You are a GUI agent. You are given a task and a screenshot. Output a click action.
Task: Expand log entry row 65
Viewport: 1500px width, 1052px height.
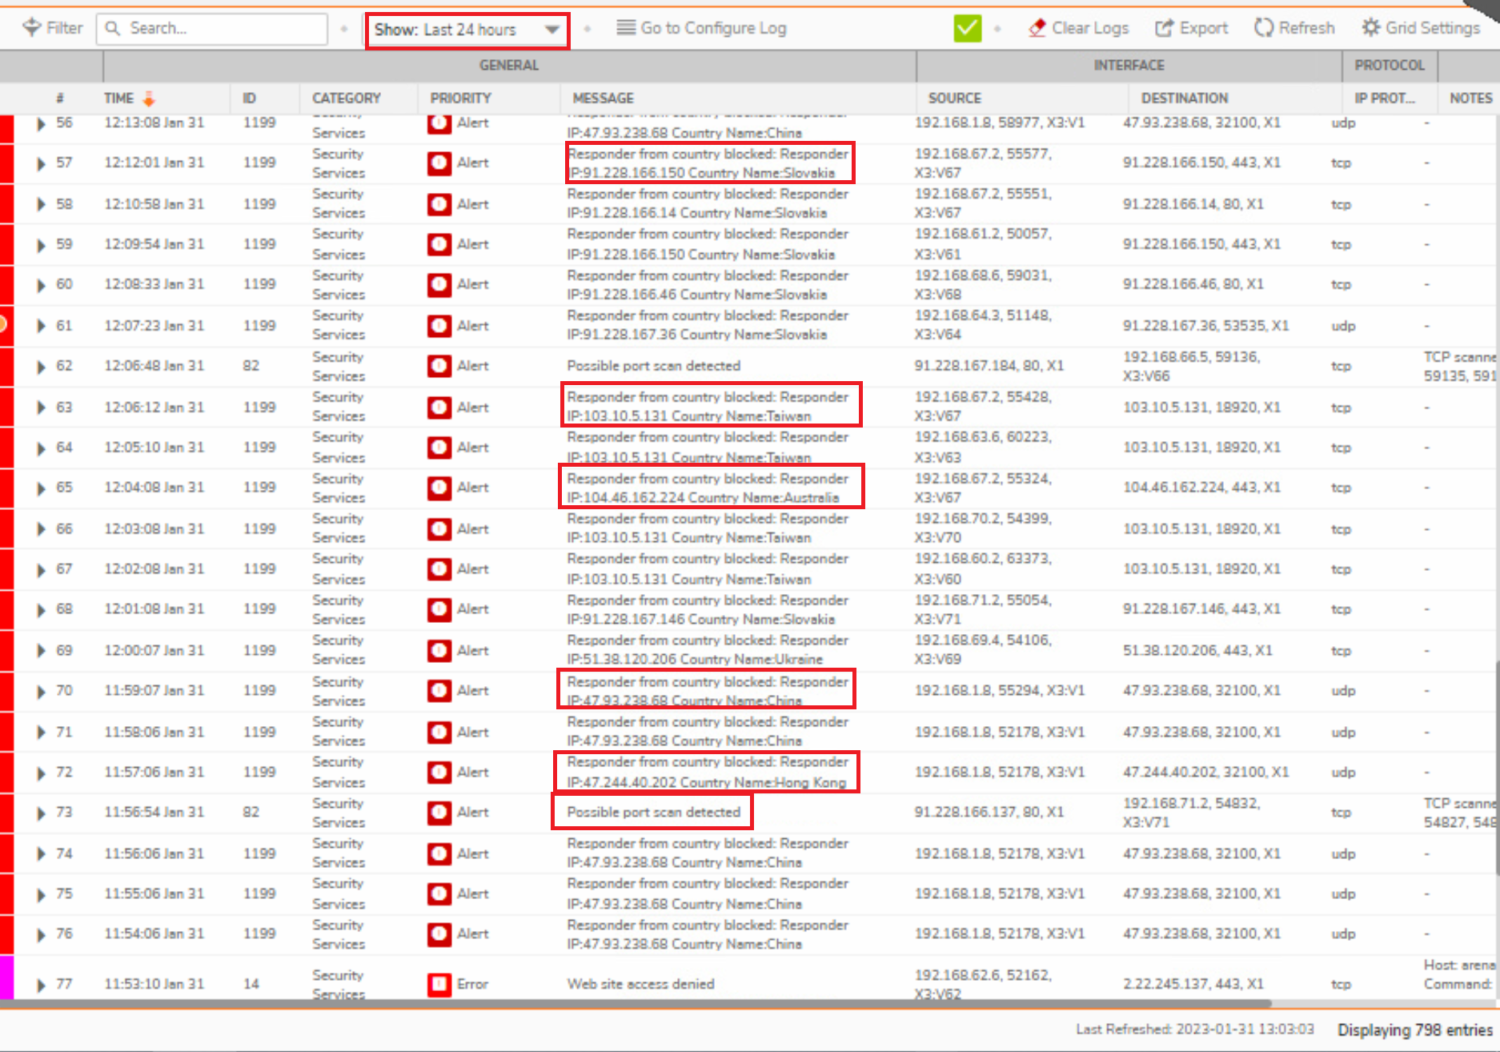point(41,488)
